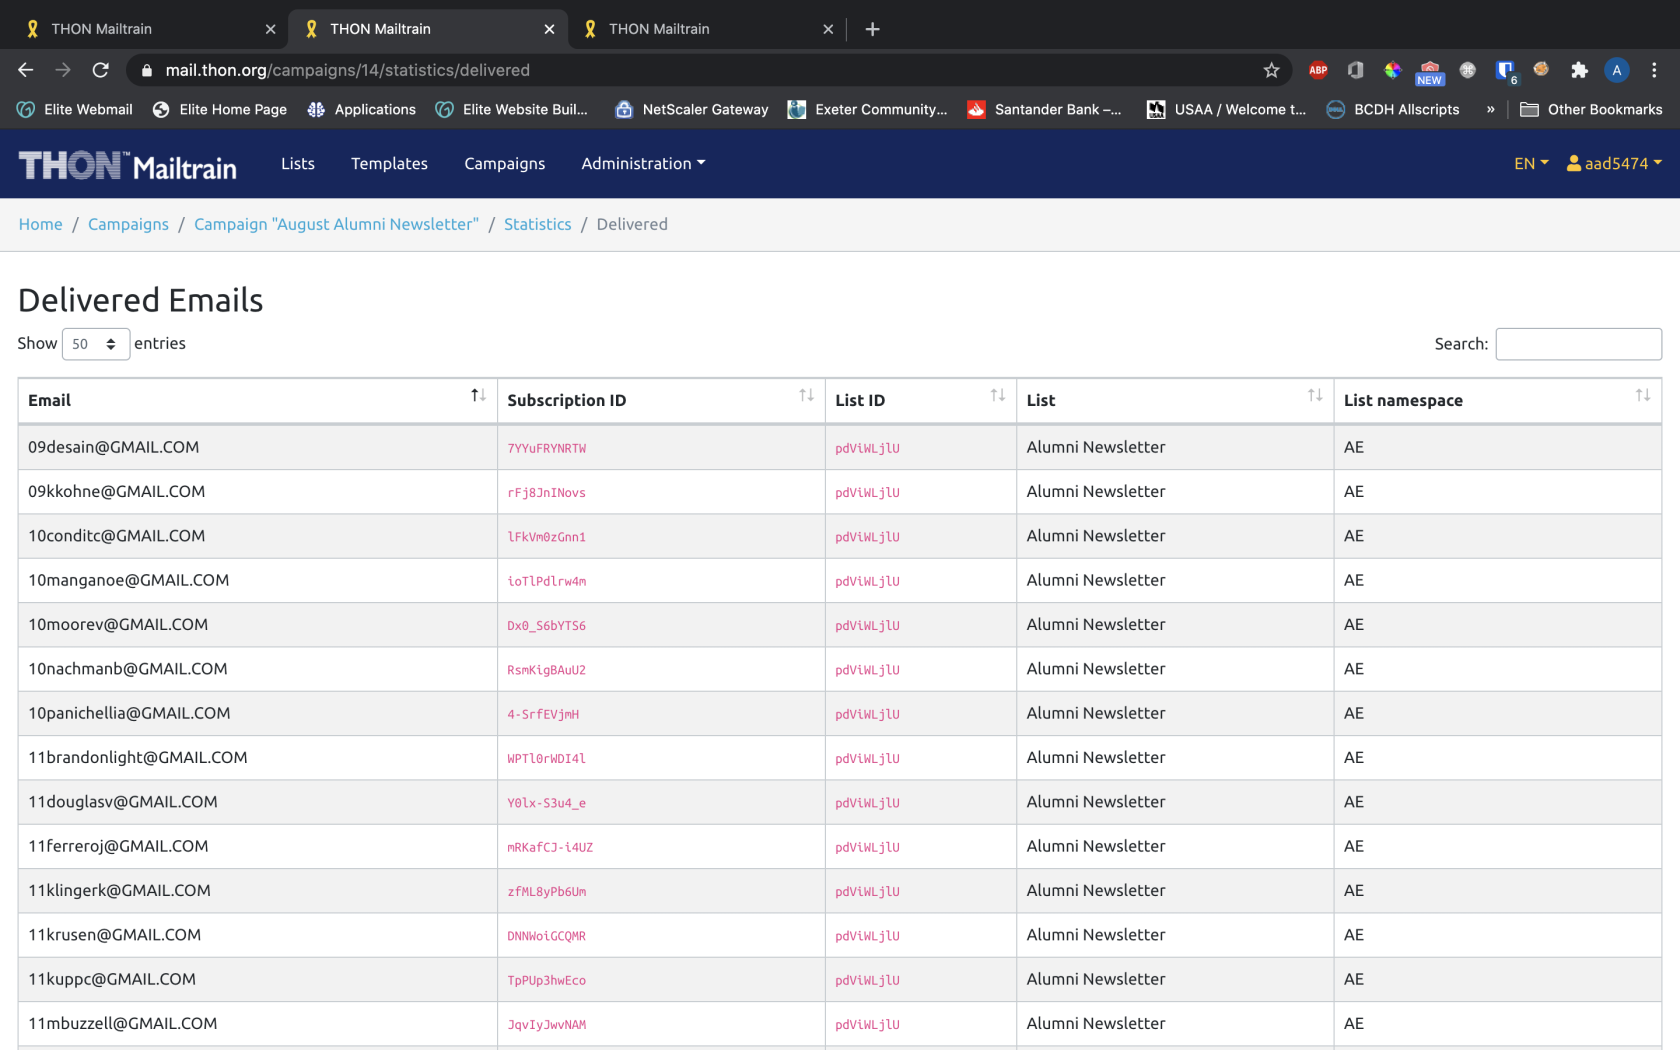Image resolution: width=1680 pixels, height=1050 pixels.
Task: Click the Statistics breadcrumb link
Action: 538,224
